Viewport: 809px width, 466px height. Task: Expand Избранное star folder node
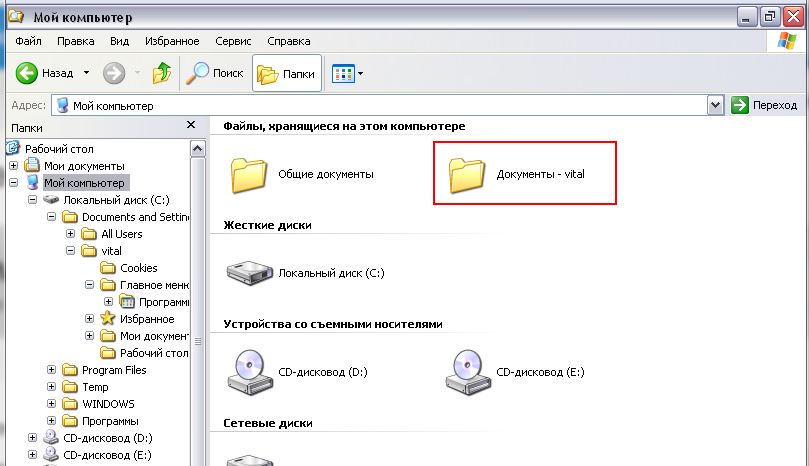coord(90,319)
